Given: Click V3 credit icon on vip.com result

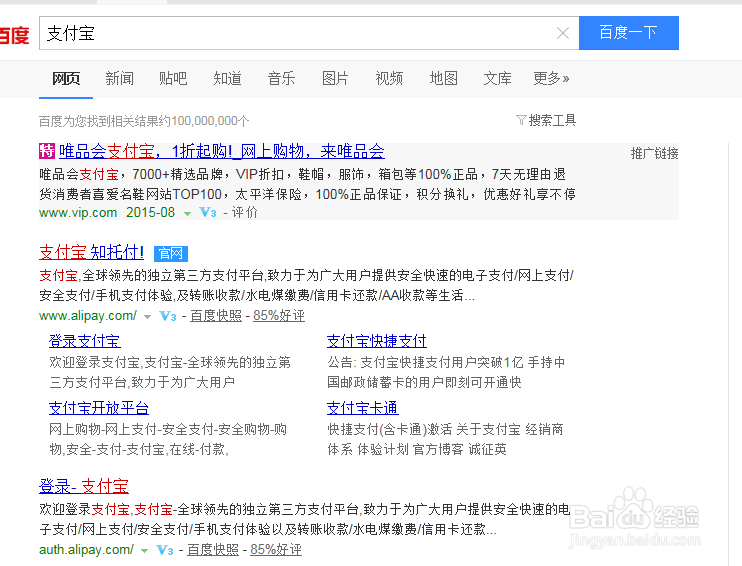Looking at the screenshot, I should click(208, 212).
